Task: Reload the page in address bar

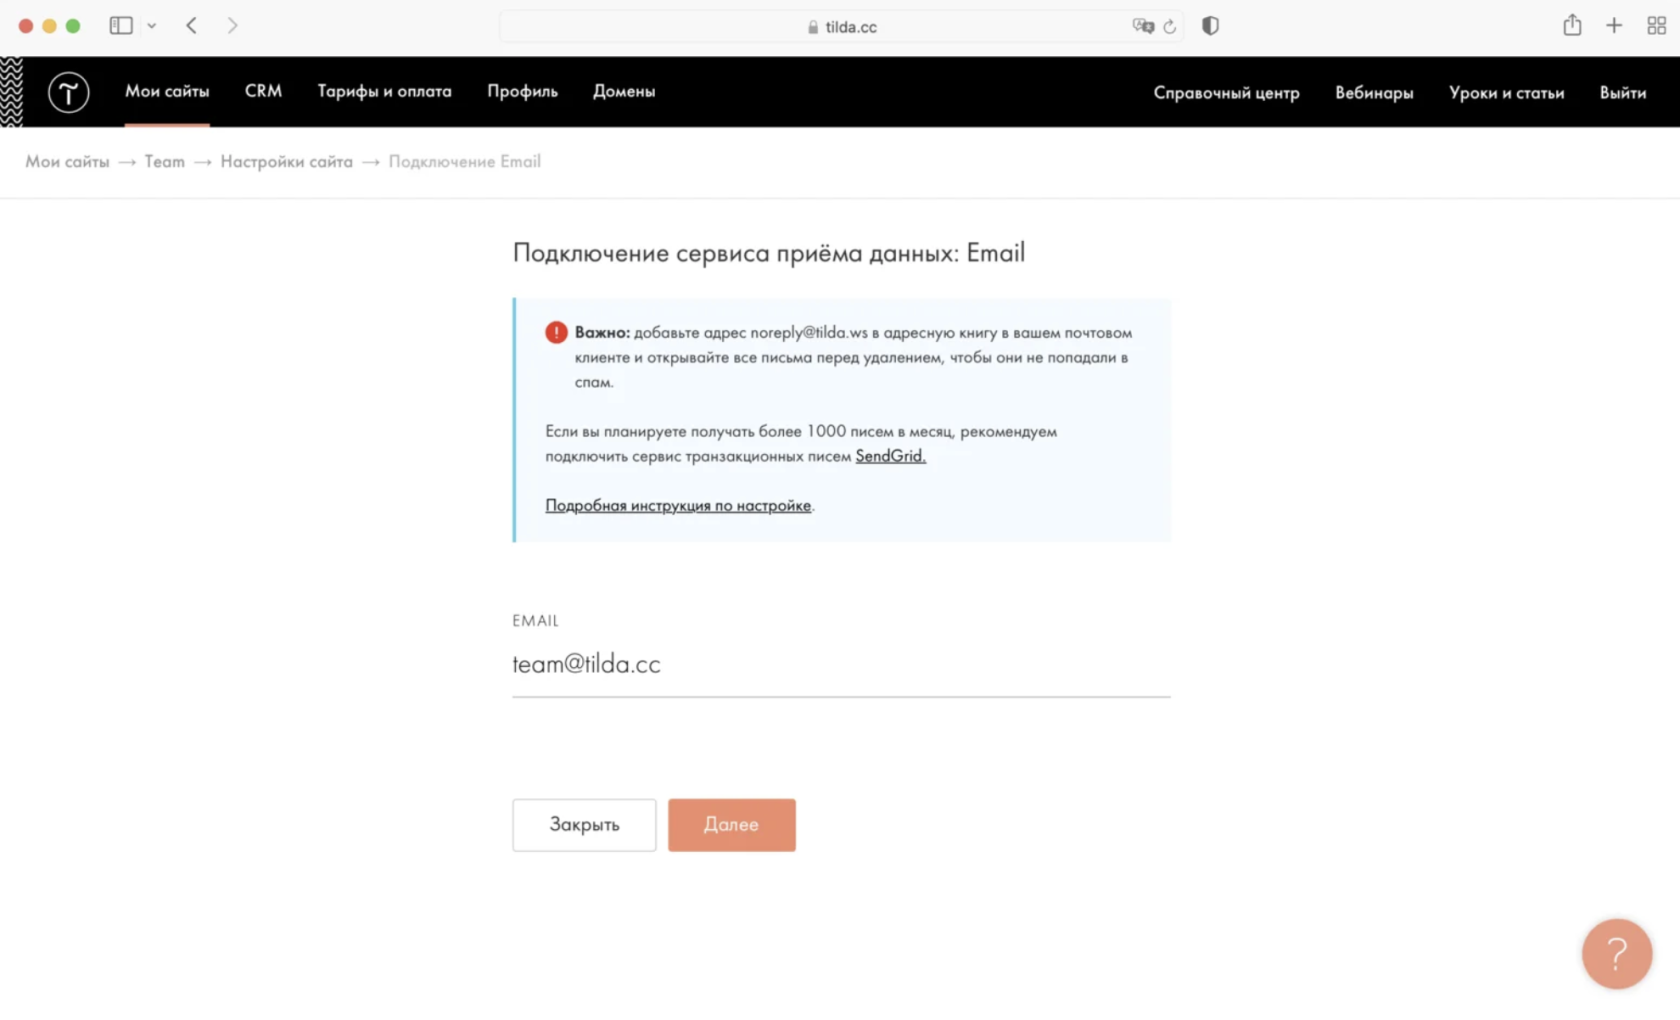Action: (1169, 27)
